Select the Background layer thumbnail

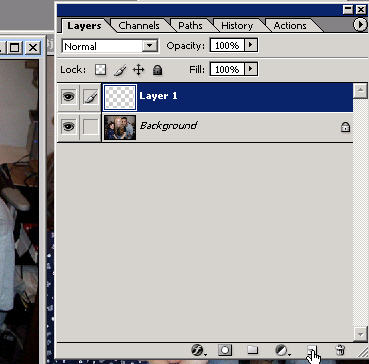(120, 127)
